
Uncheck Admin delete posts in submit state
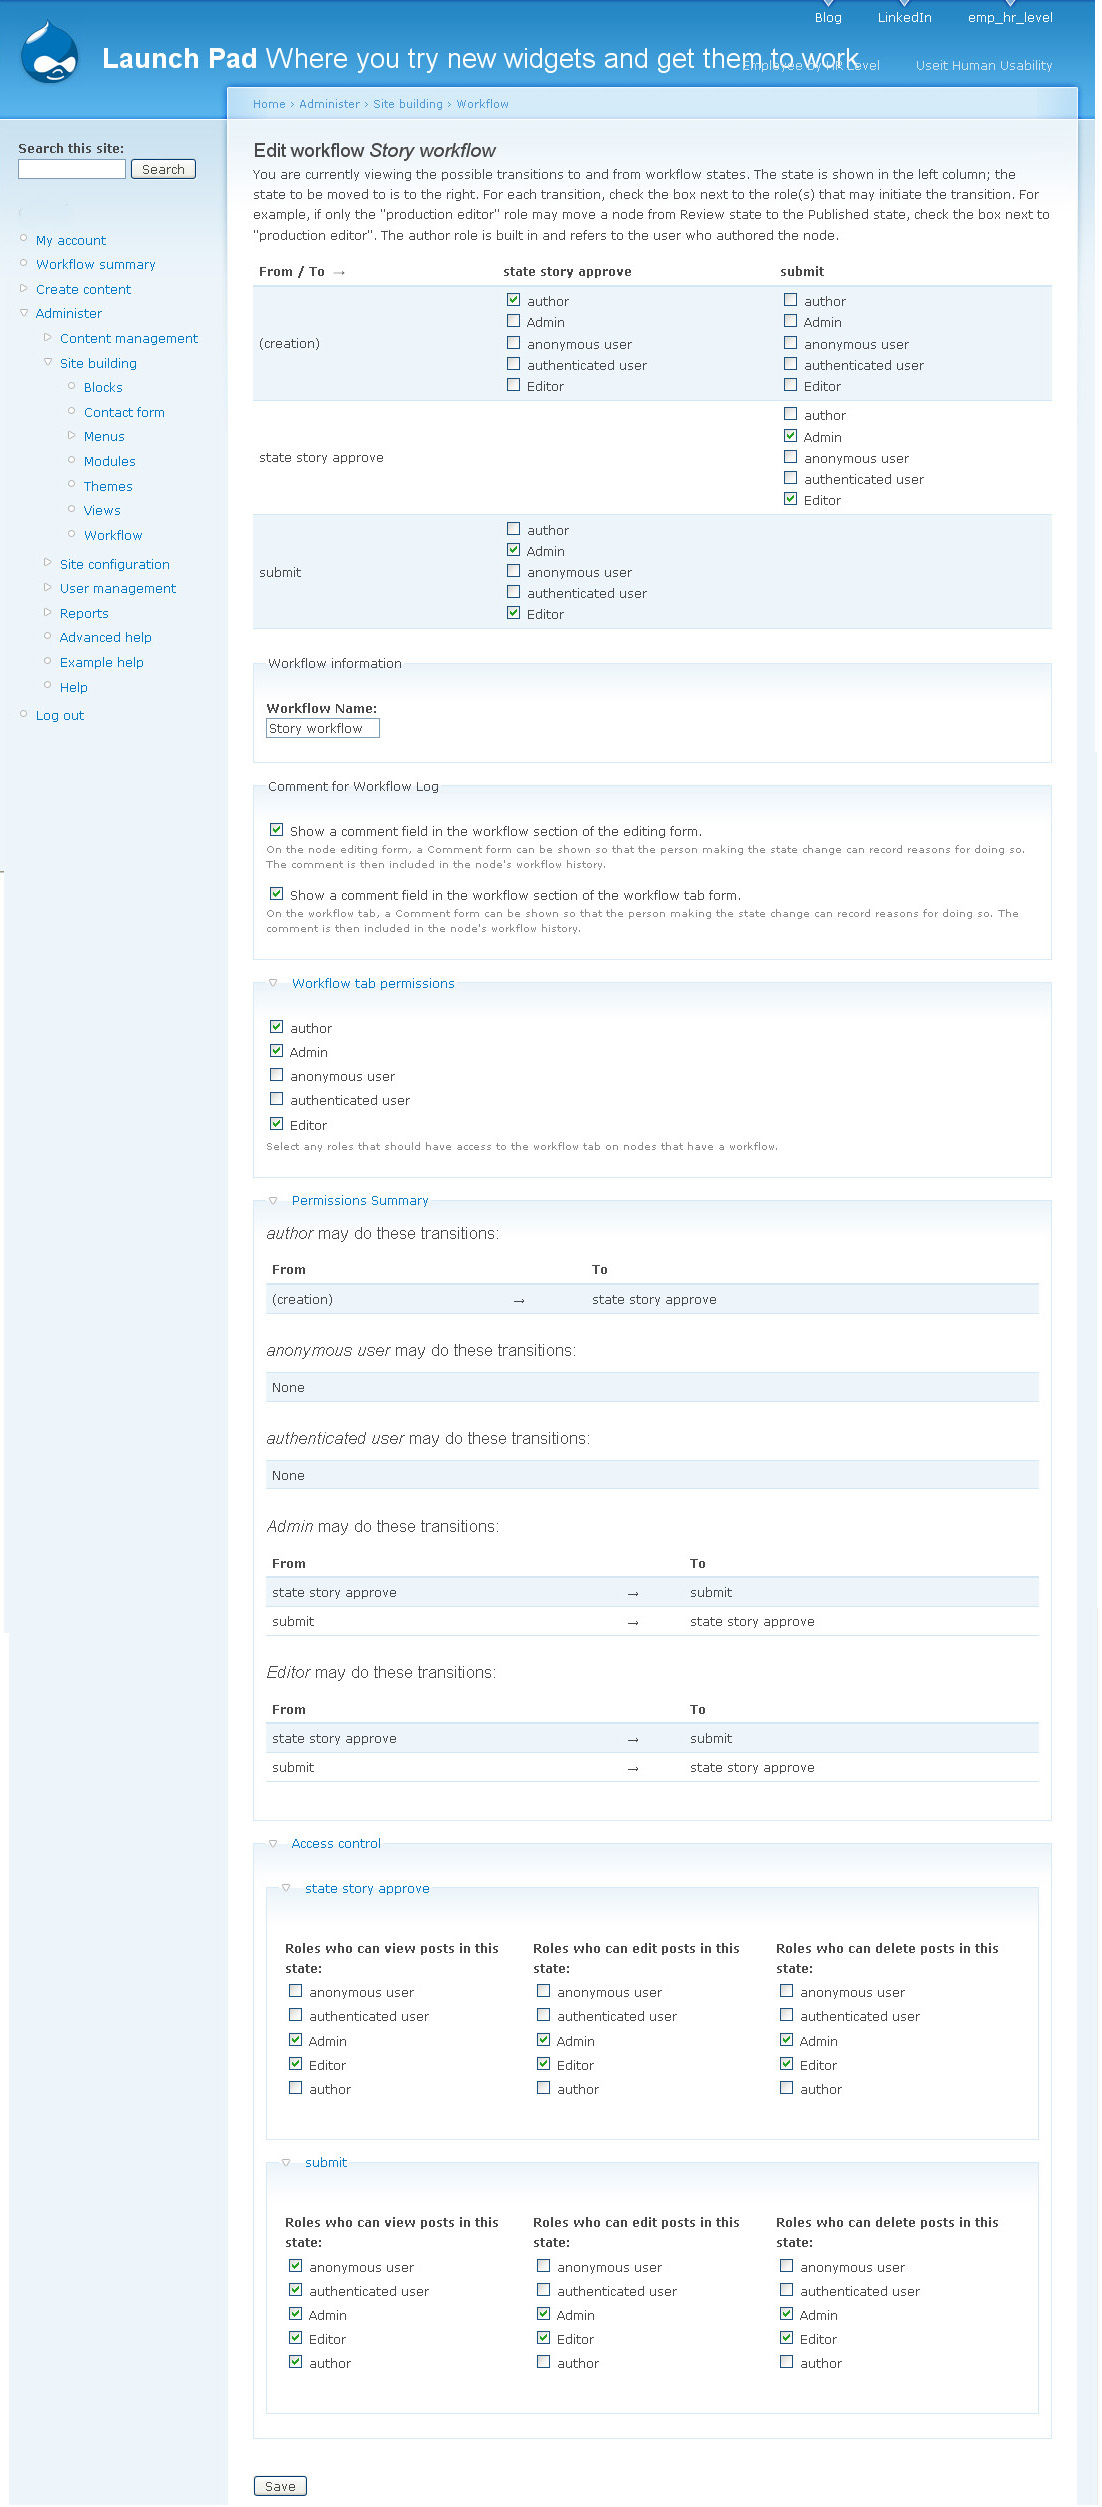[x=786, y=2314]
